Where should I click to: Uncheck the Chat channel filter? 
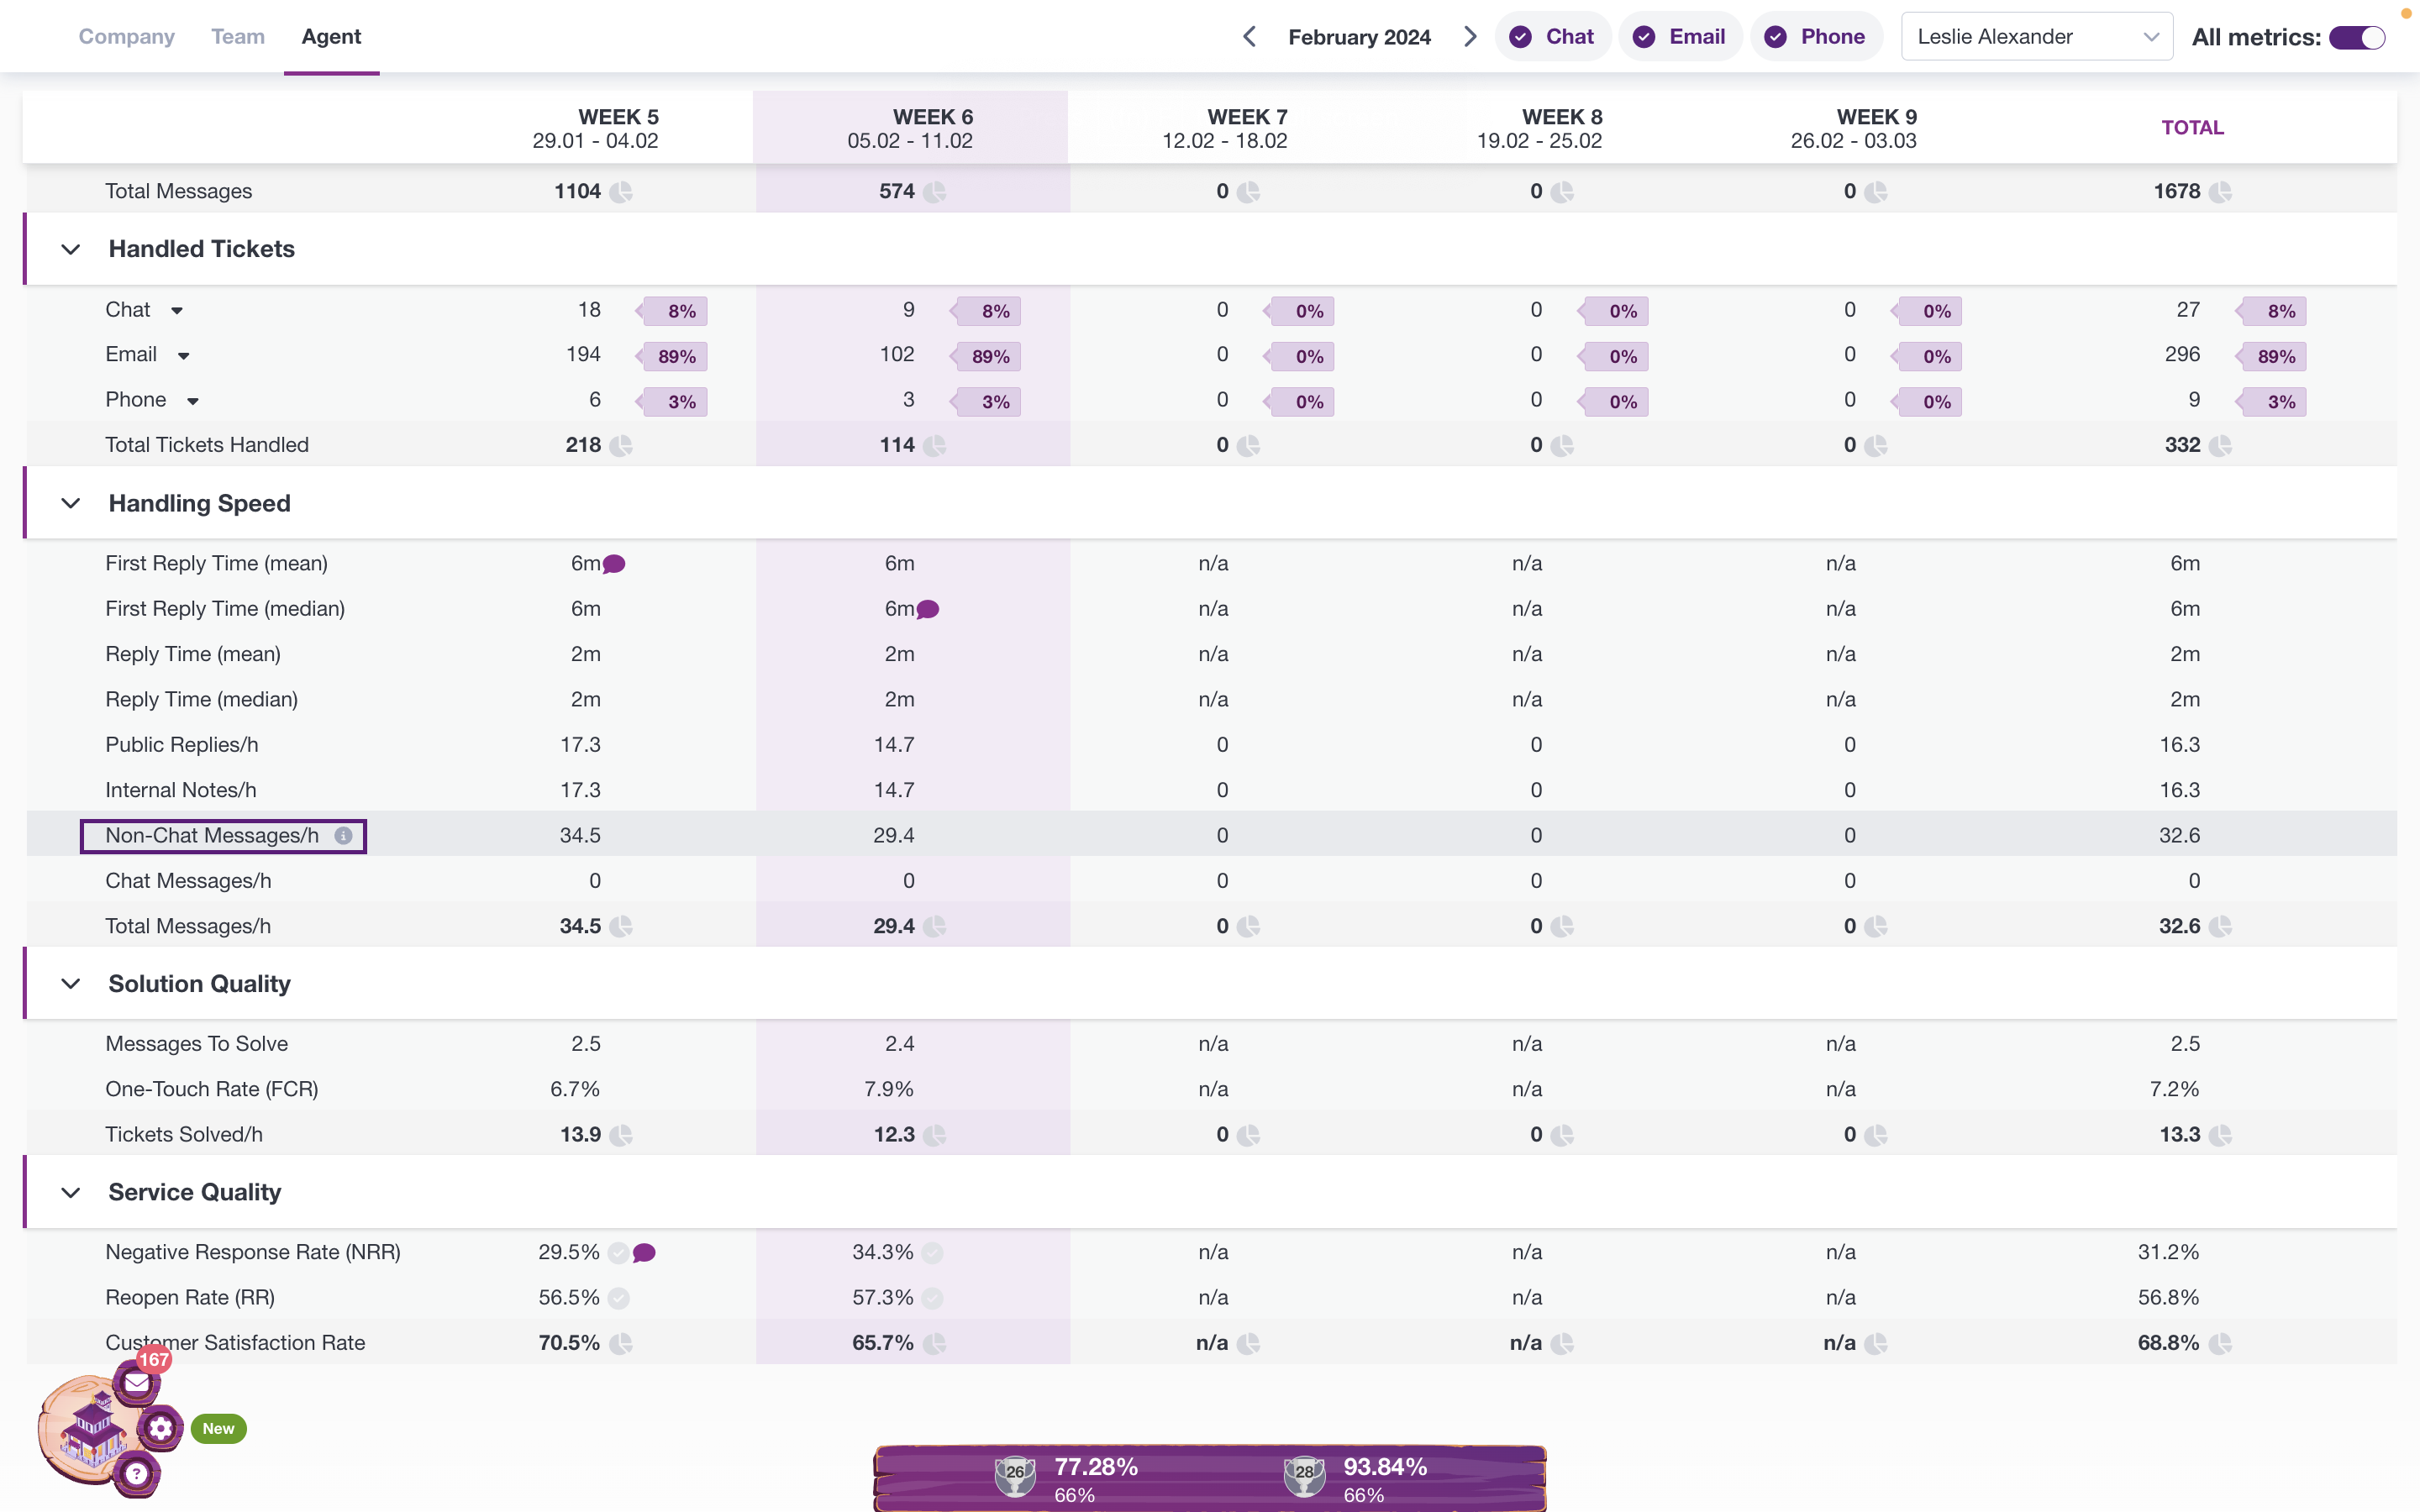pyautogui.click(x=1552, y=37)
